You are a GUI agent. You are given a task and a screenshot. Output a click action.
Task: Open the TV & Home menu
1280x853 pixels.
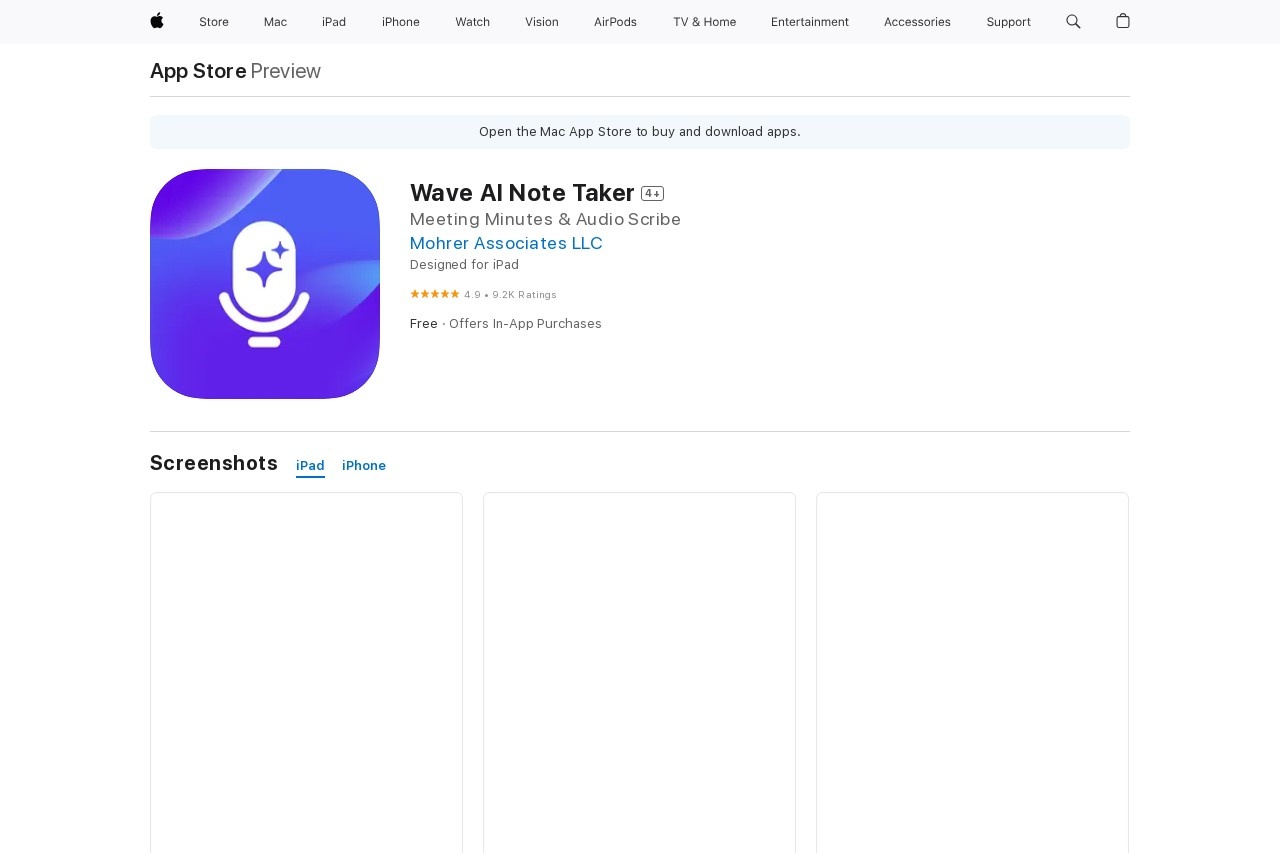(x=704, y=22)
